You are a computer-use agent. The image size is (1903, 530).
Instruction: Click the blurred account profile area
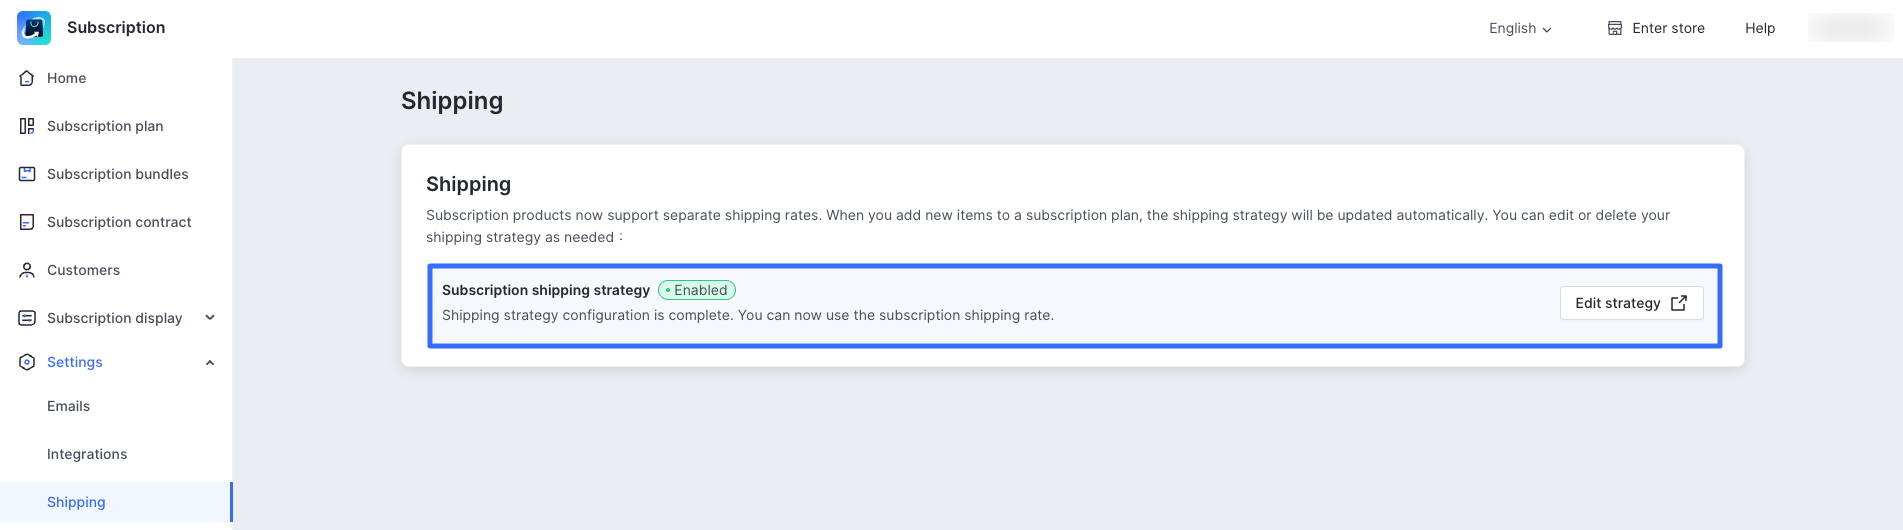pyautogui.click(x=1850, y=28)
